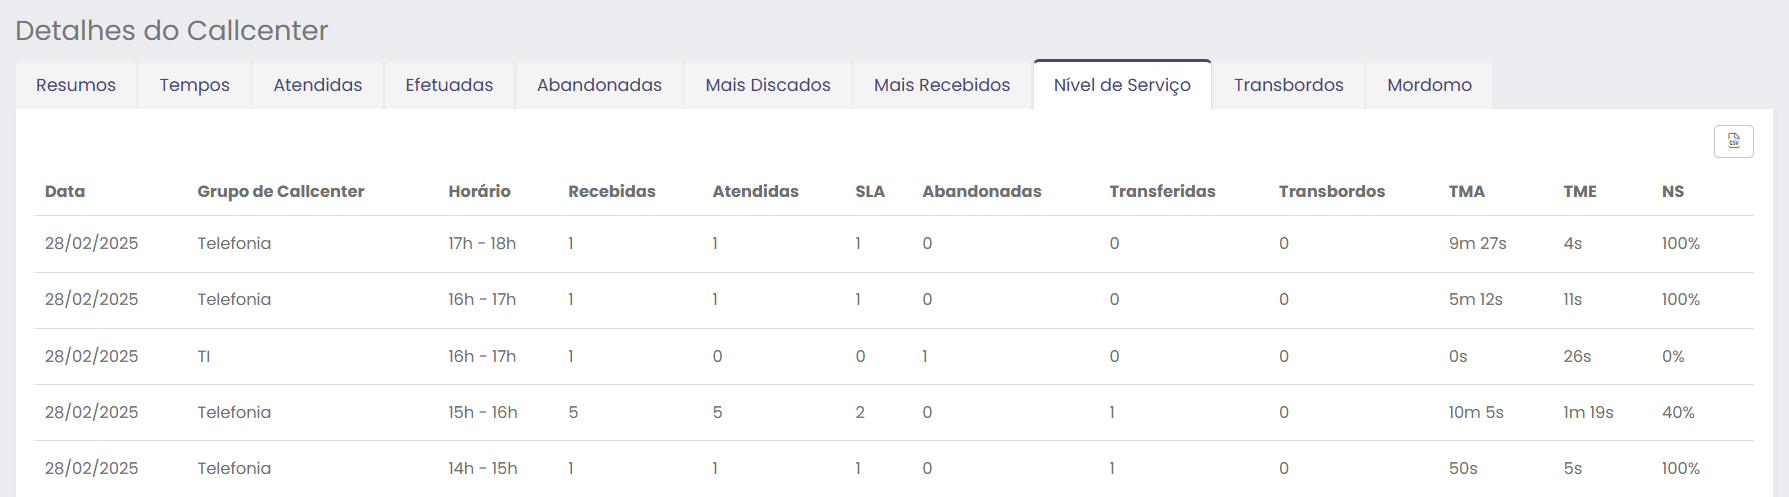This screenshot has height=497, width=1789.
Task: Select the Atendidas tab
Action: 318,86
